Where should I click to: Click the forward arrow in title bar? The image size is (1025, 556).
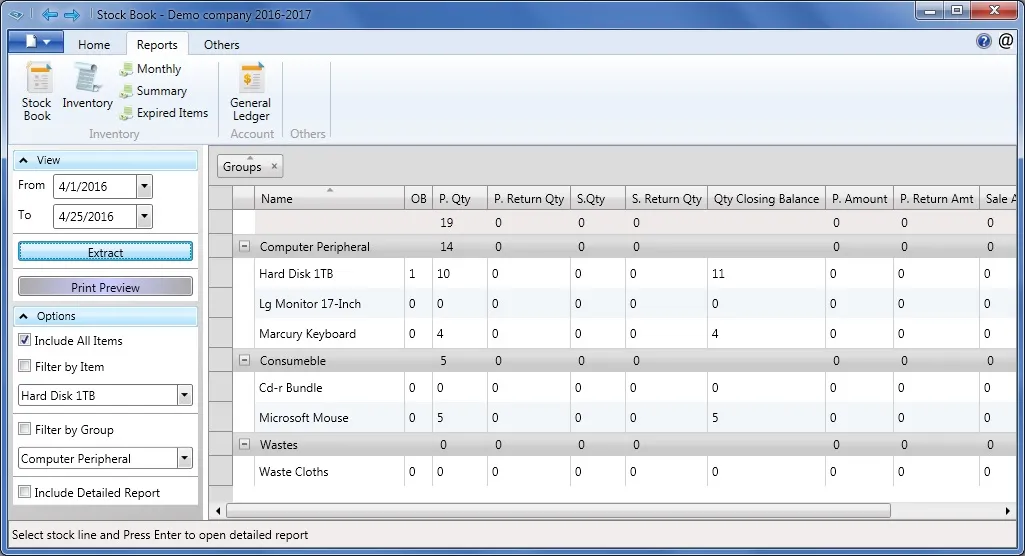[x=72, y=14]
